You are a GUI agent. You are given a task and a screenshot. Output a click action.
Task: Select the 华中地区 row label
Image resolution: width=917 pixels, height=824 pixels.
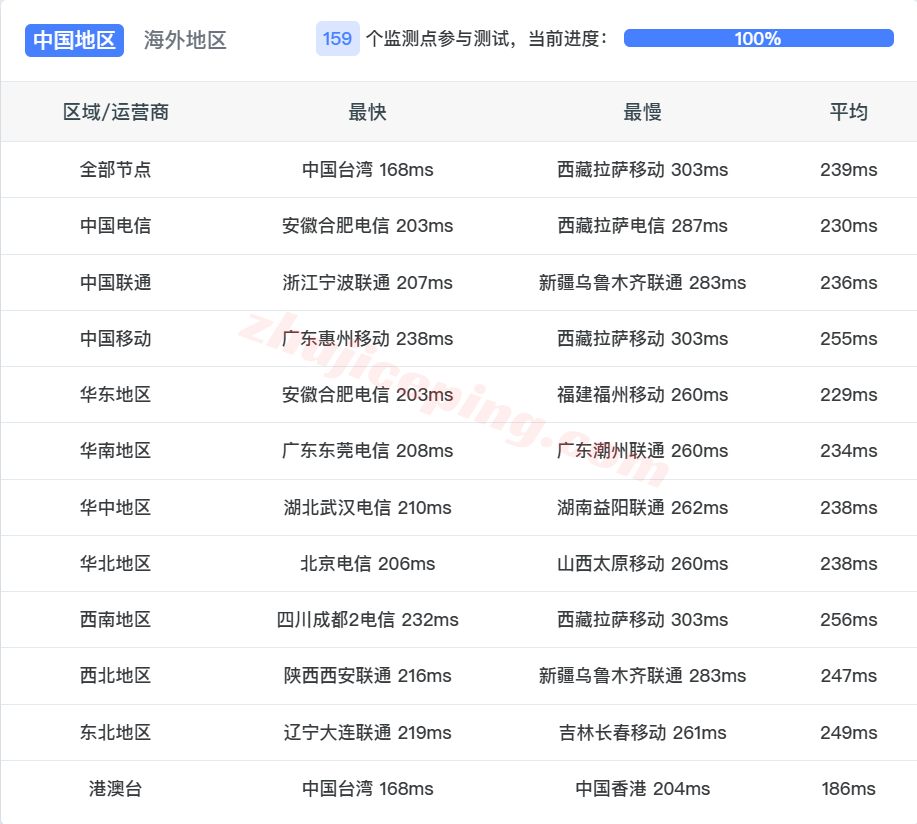pyautogui.click(x=116, y=508)
